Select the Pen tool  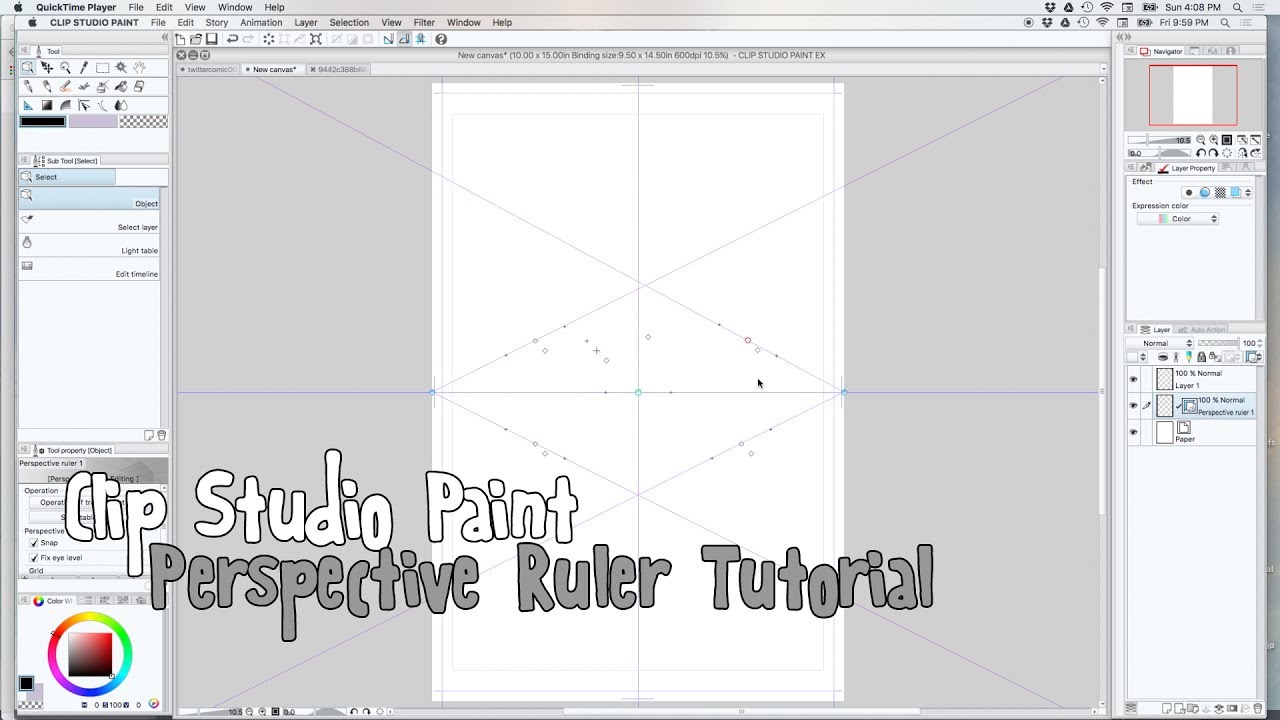click(27, 86)
